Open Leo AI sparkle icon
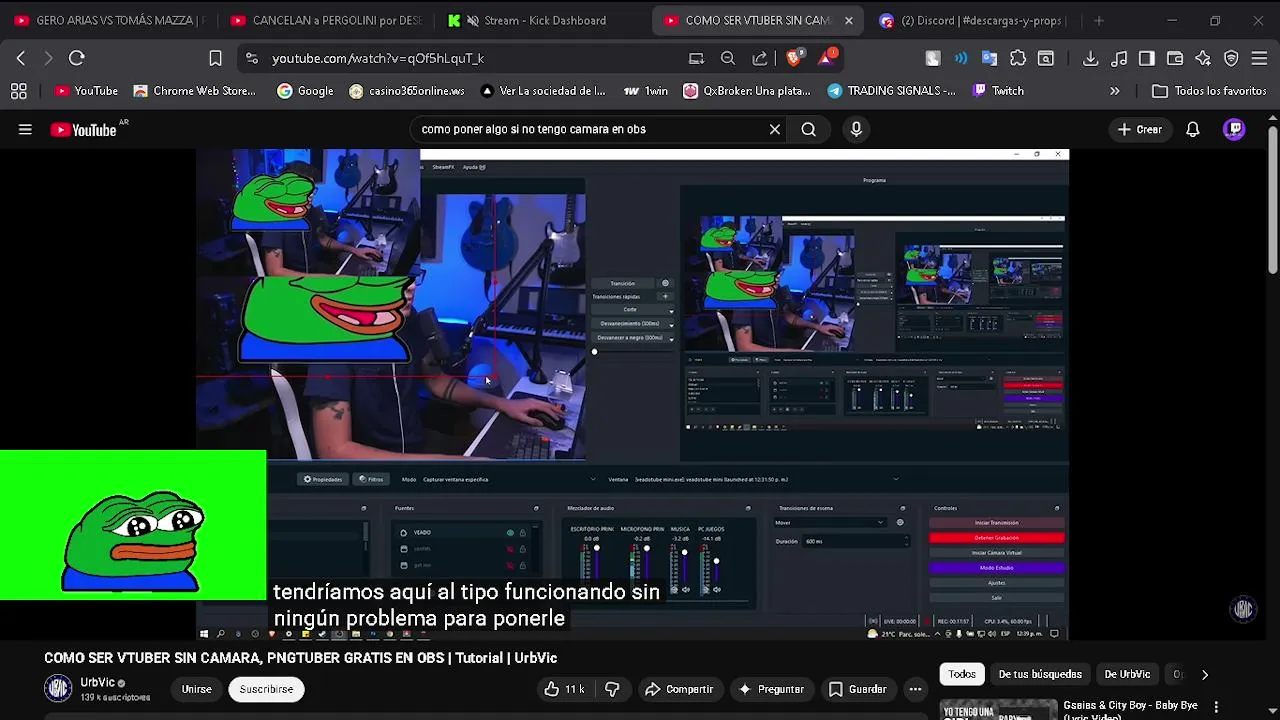 click(1203, 58)
